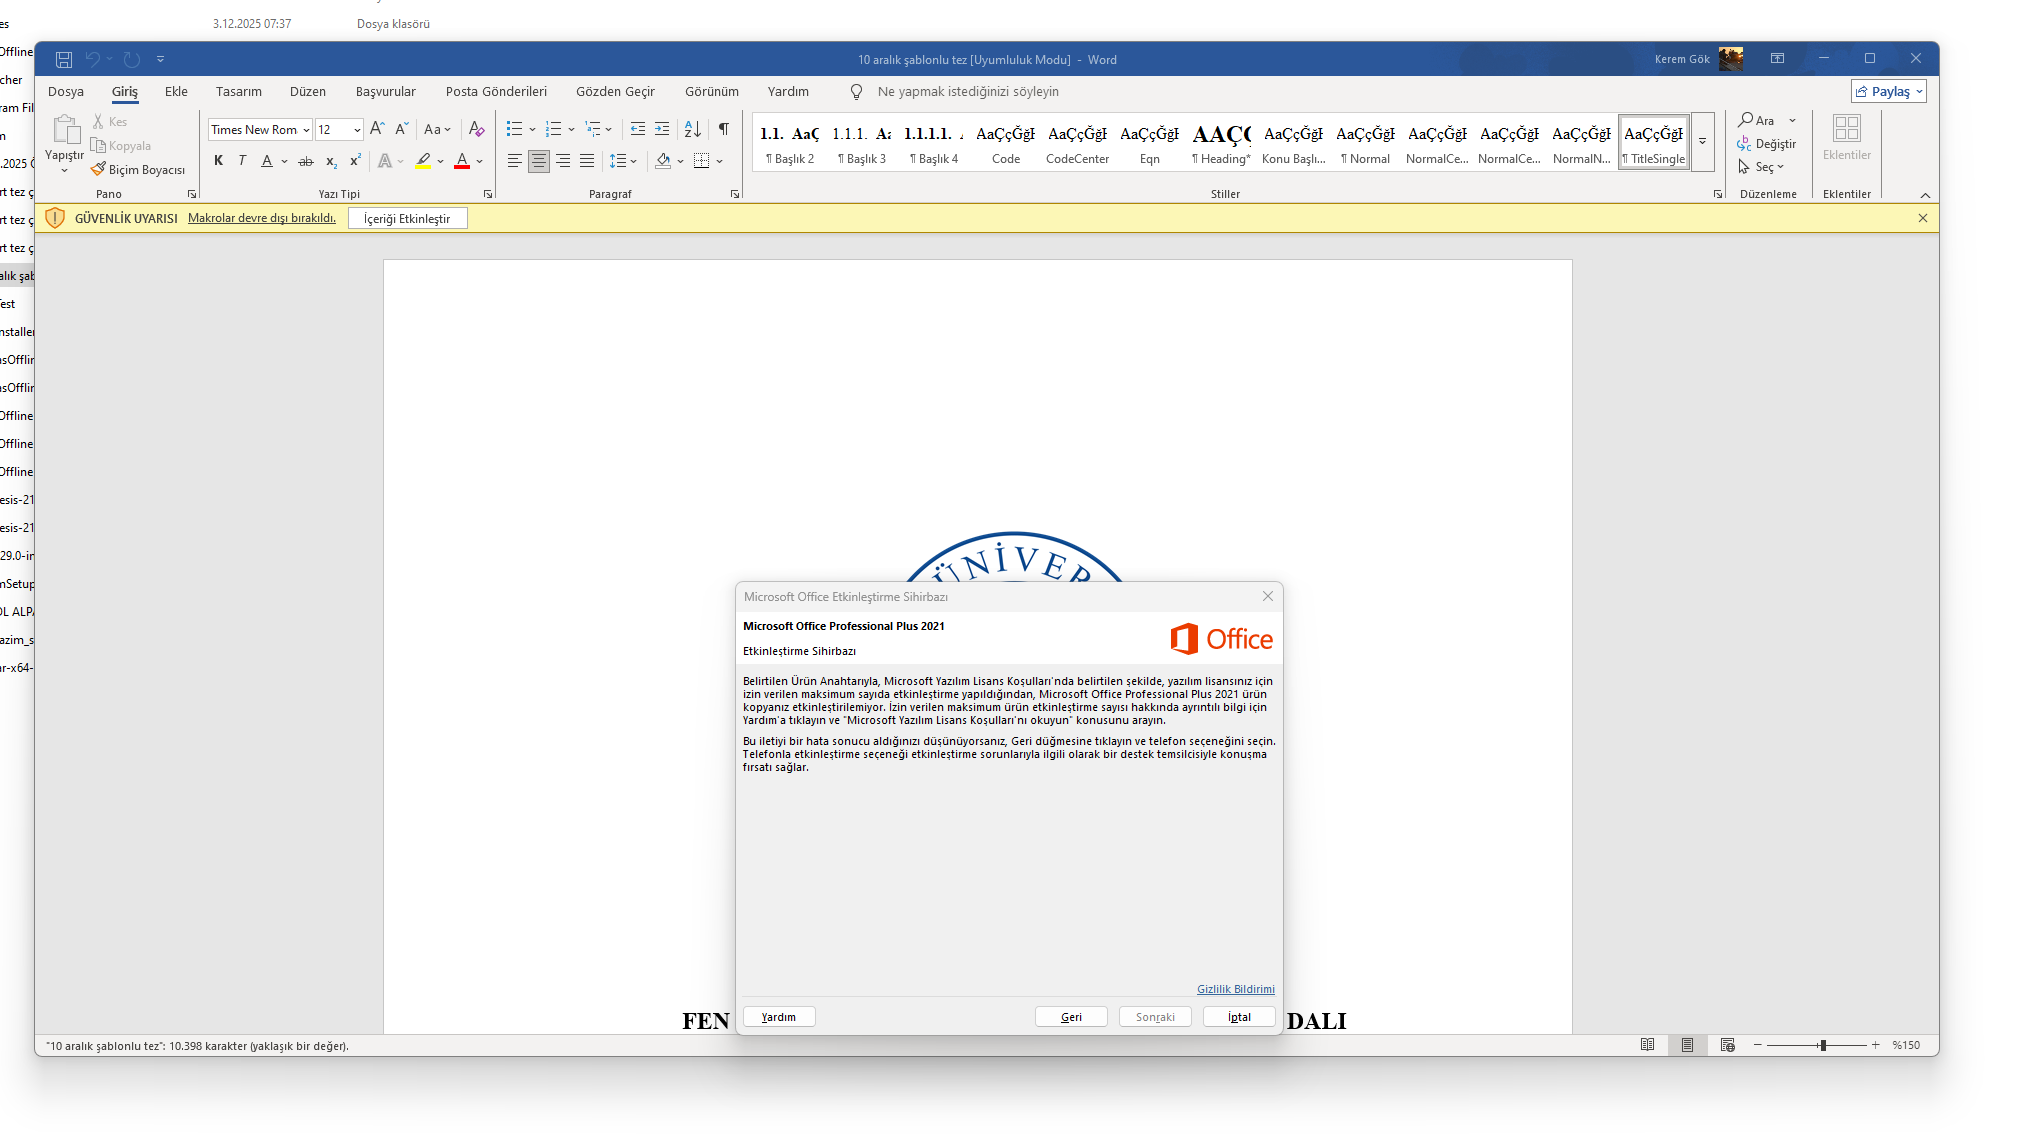Switch to Web Layout view in status bar
The image size is (2042, 1134).
tap(1727, 1045)
